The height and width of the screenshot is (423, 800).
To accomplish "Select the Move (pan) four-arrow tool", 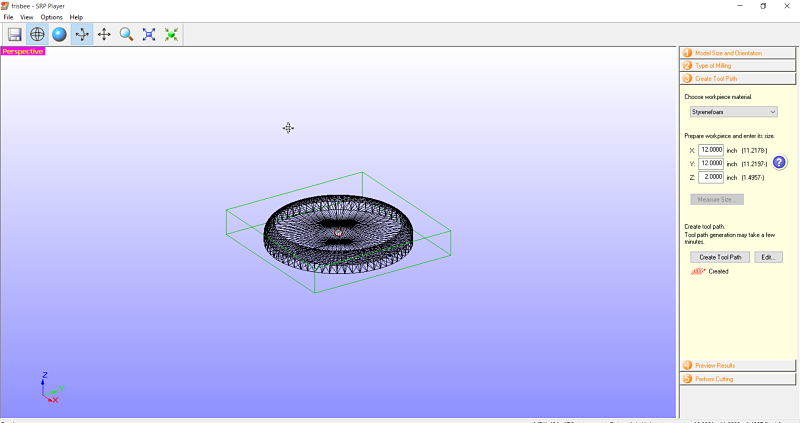I will [104, 34].
